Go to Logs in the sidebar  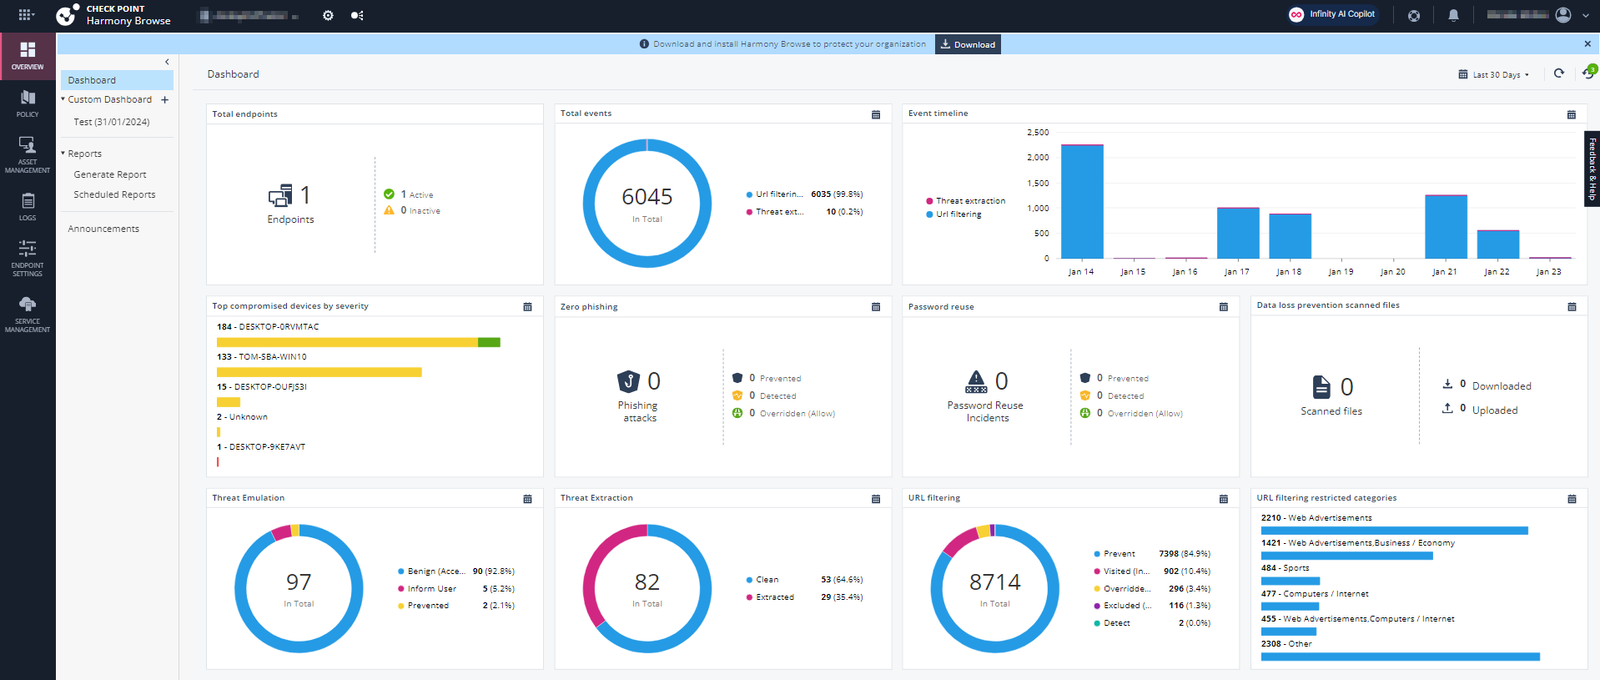(27, 206)
